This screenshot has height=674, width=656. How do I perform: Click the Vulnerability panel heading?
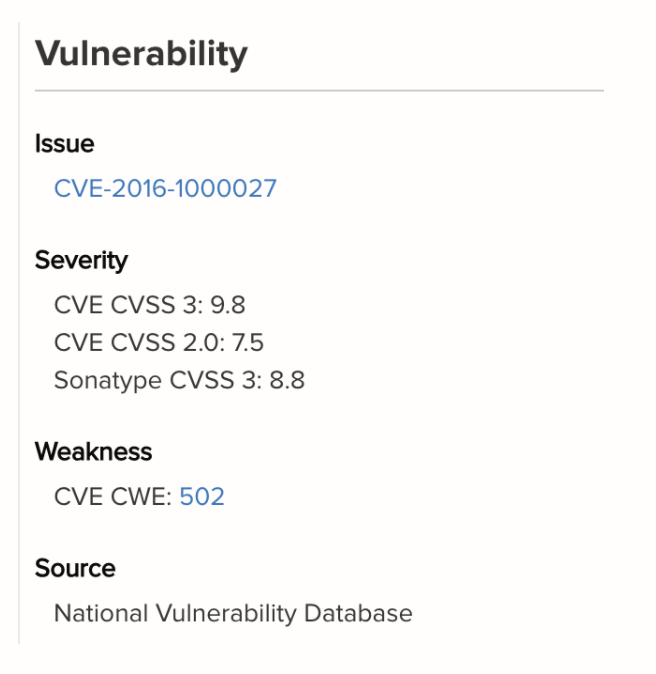click(141, 54)
